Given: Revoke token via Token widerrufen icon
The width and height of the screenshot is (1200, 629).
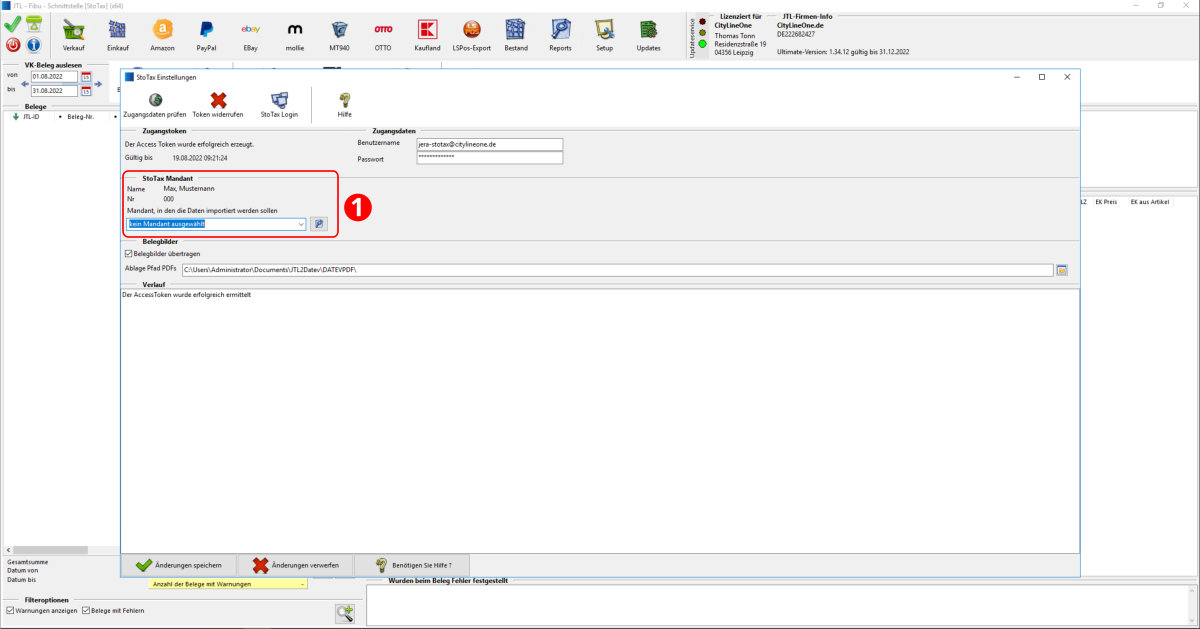Looking at the screenshot, I should (x=218, y=100).
